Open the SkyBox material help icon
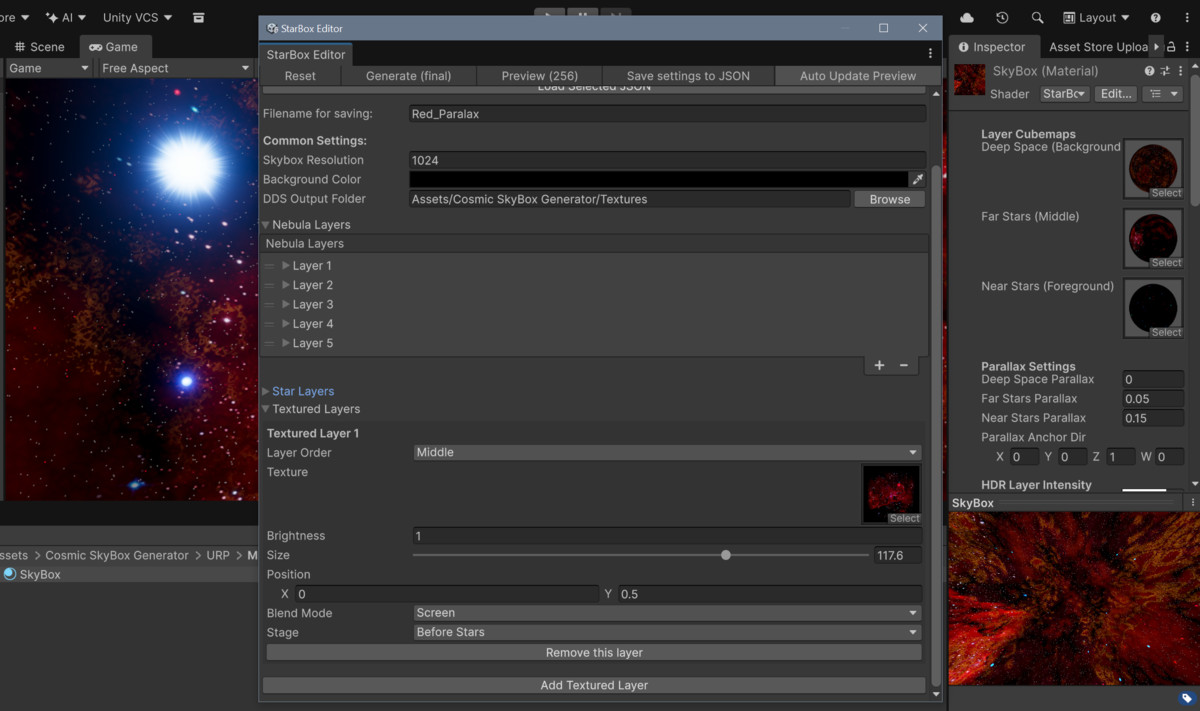 pyautogui.click(x=1150, y=71)
